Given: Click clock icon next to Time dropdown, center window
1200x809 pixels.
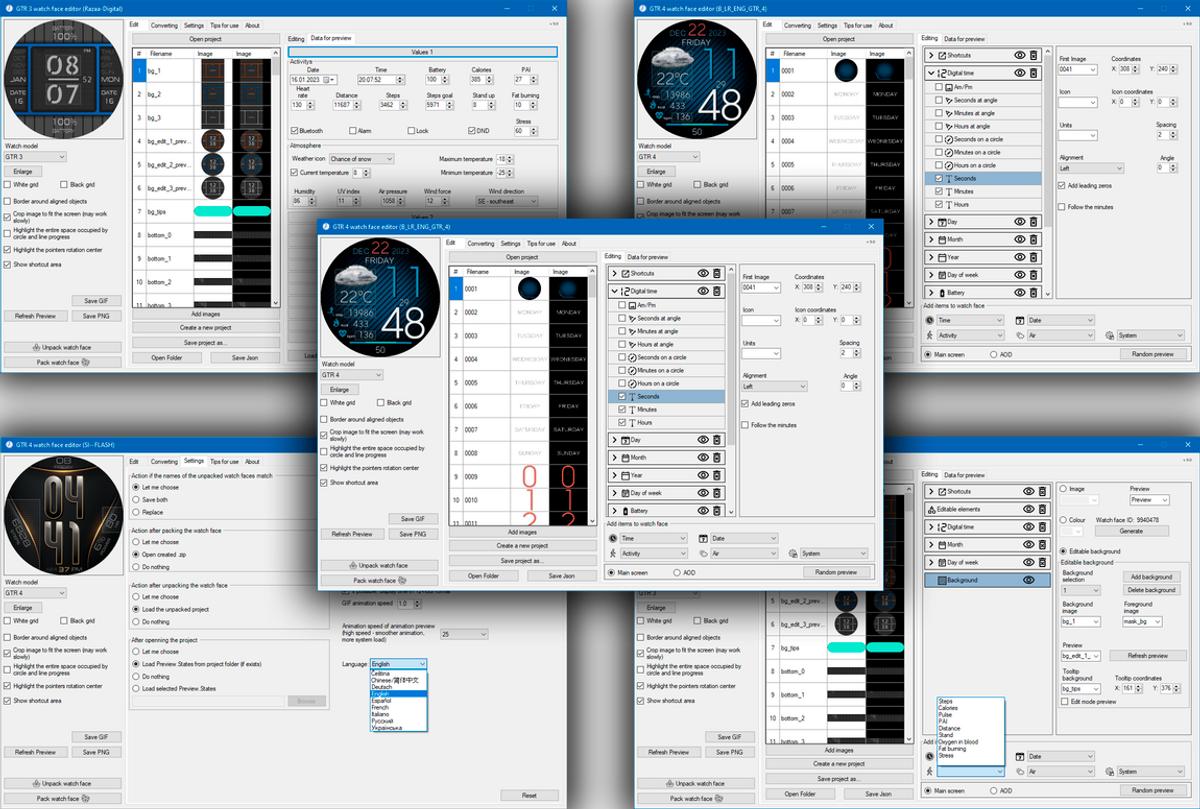Looking at the screenshot, I should click(612, 538).
